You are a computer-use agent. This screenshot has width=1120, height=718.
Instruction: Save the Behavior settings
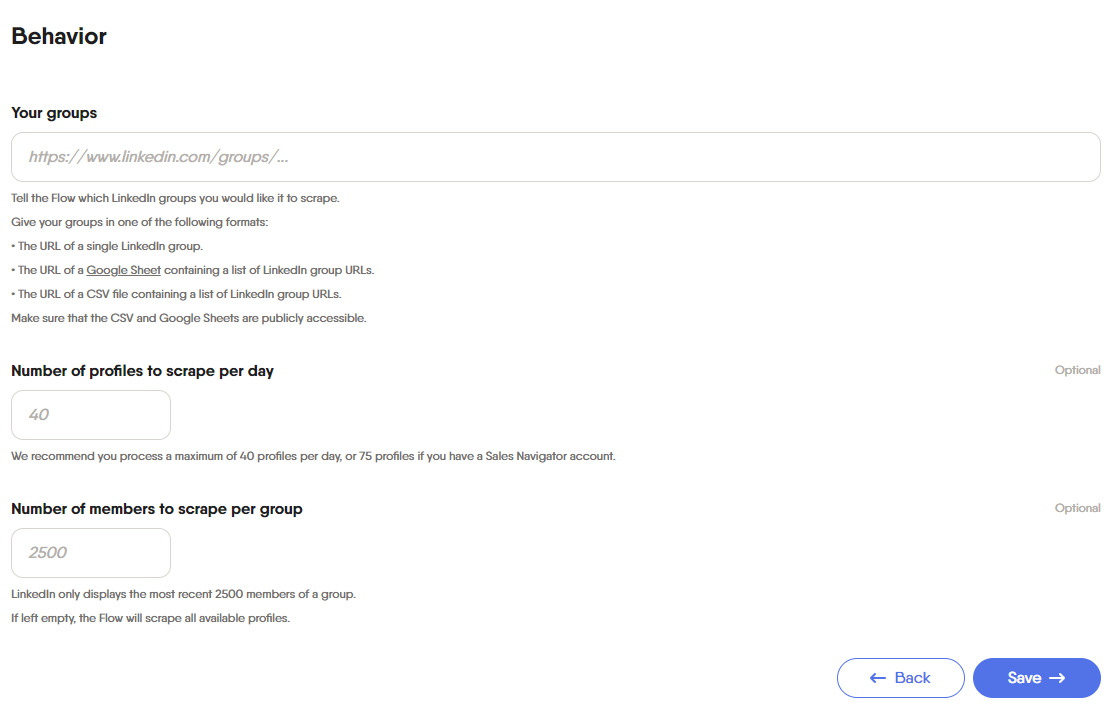tap(1036, 678)
